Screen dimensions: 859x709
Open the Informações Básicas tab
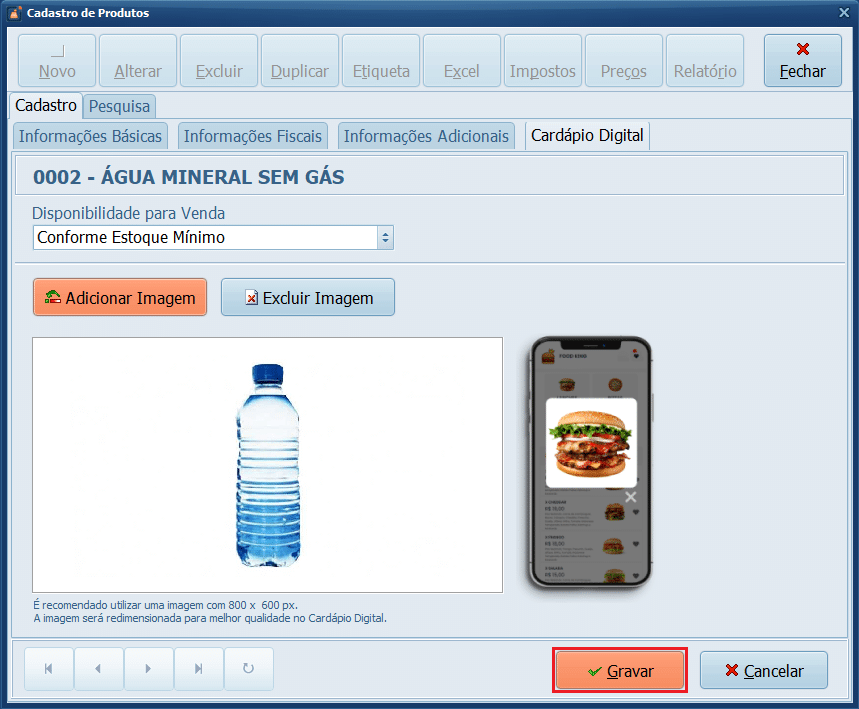(90, 136)
